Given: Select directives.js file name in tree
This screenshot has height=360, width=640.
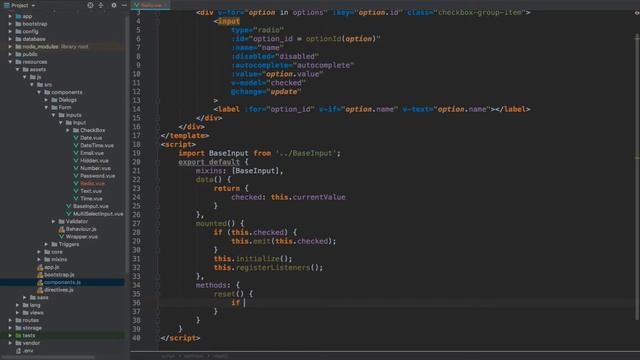Looking at the screenshot, I should pos(59,290).
